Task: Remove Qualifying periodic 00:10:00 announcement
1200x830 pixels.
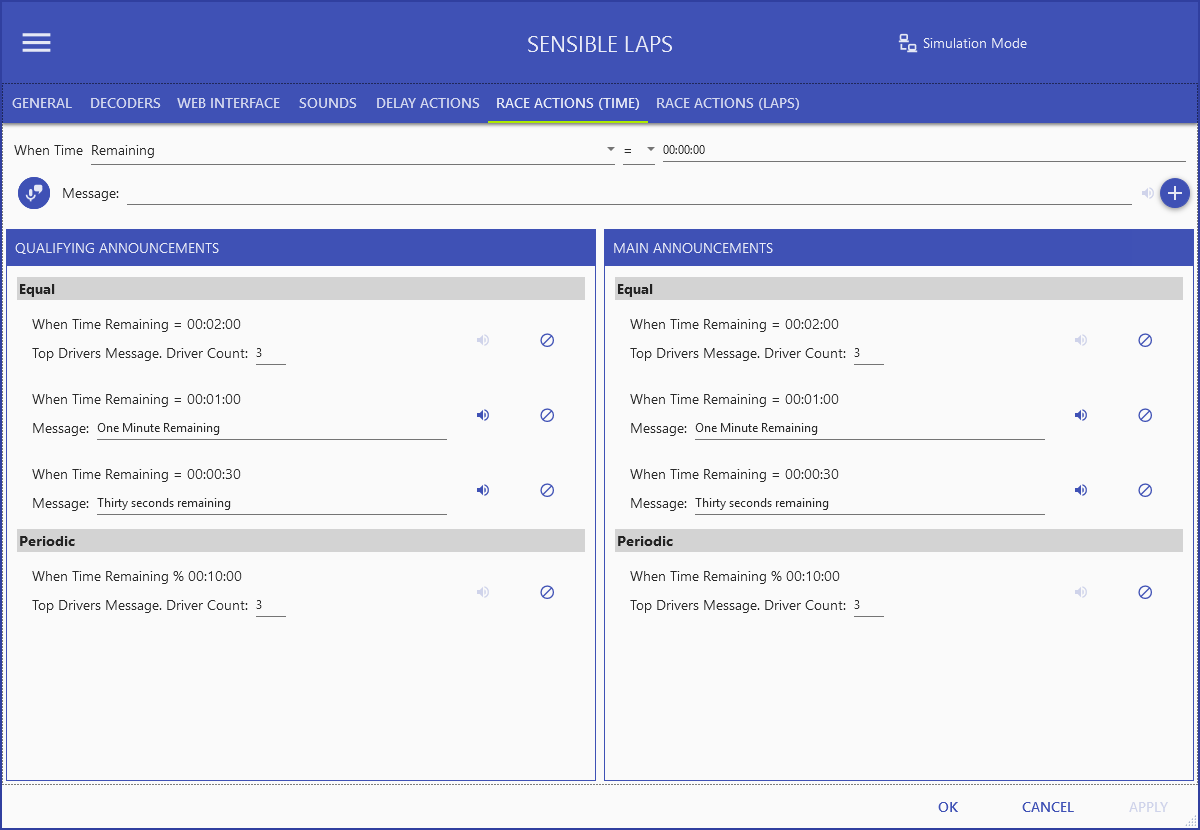Action: coord(547,592)
